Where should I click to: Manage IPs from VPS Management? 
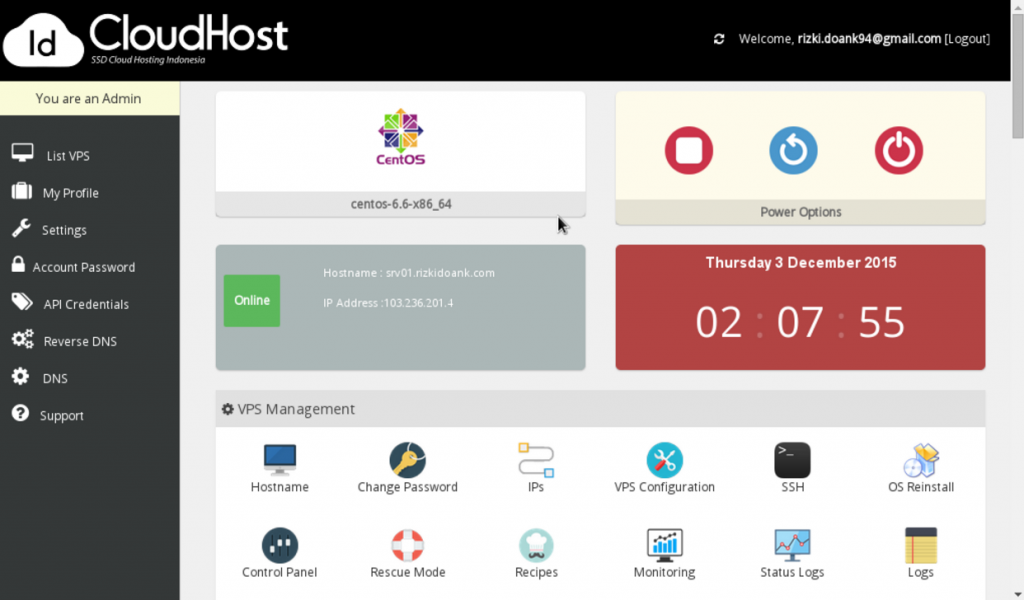pyautogui.click(x=536, y=461)
